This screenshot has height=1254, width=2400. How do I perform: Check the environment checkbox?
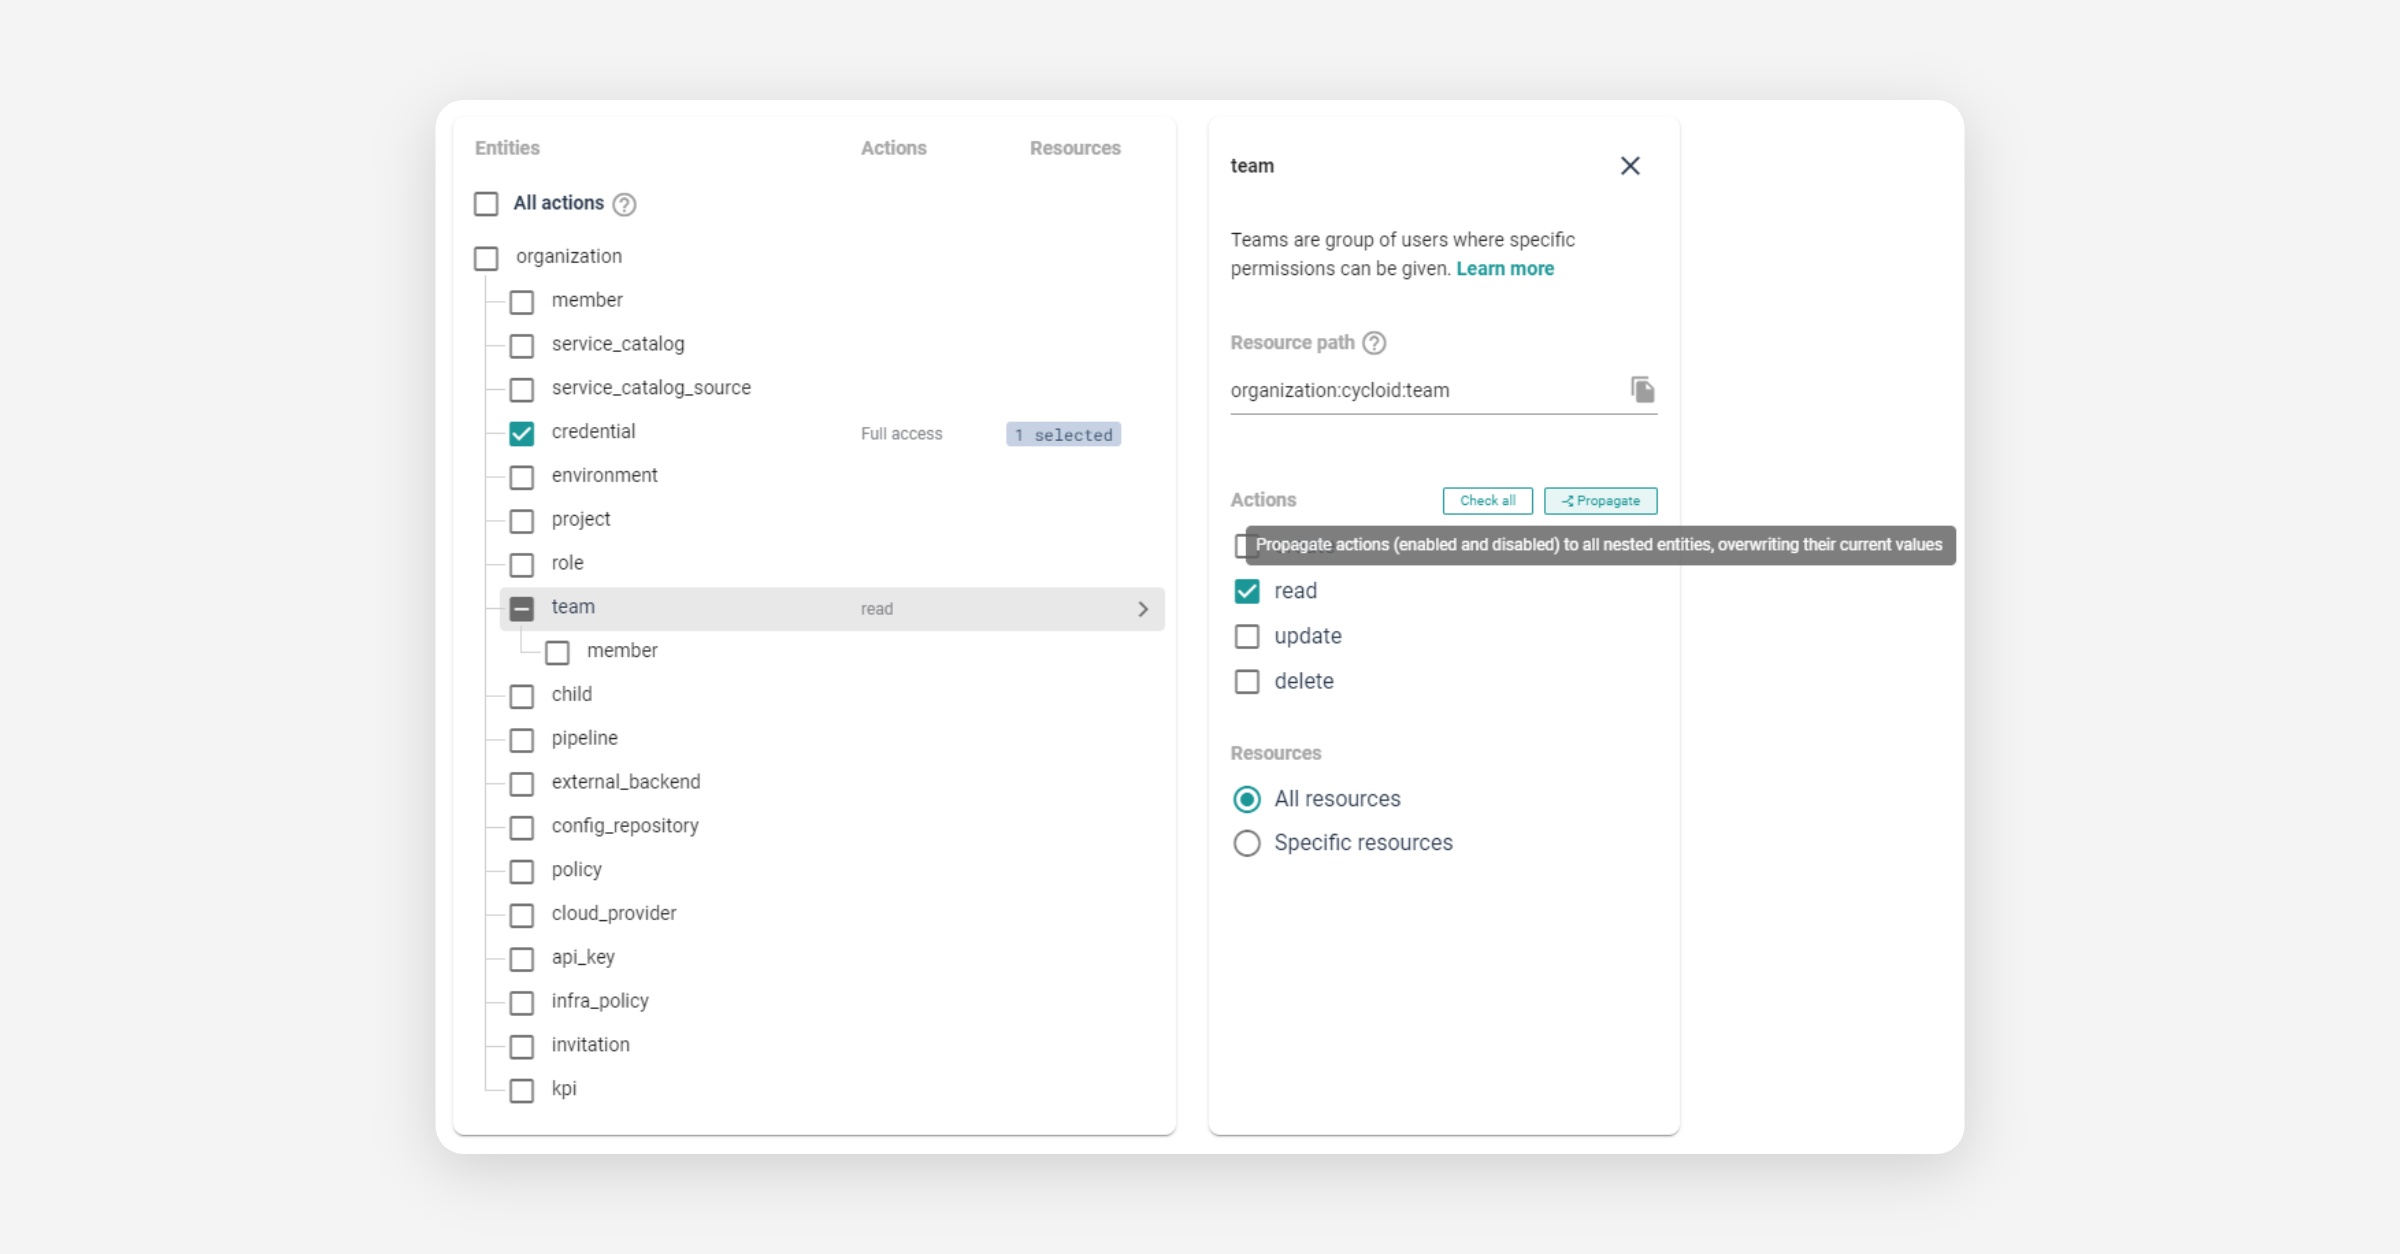[522, 477]
